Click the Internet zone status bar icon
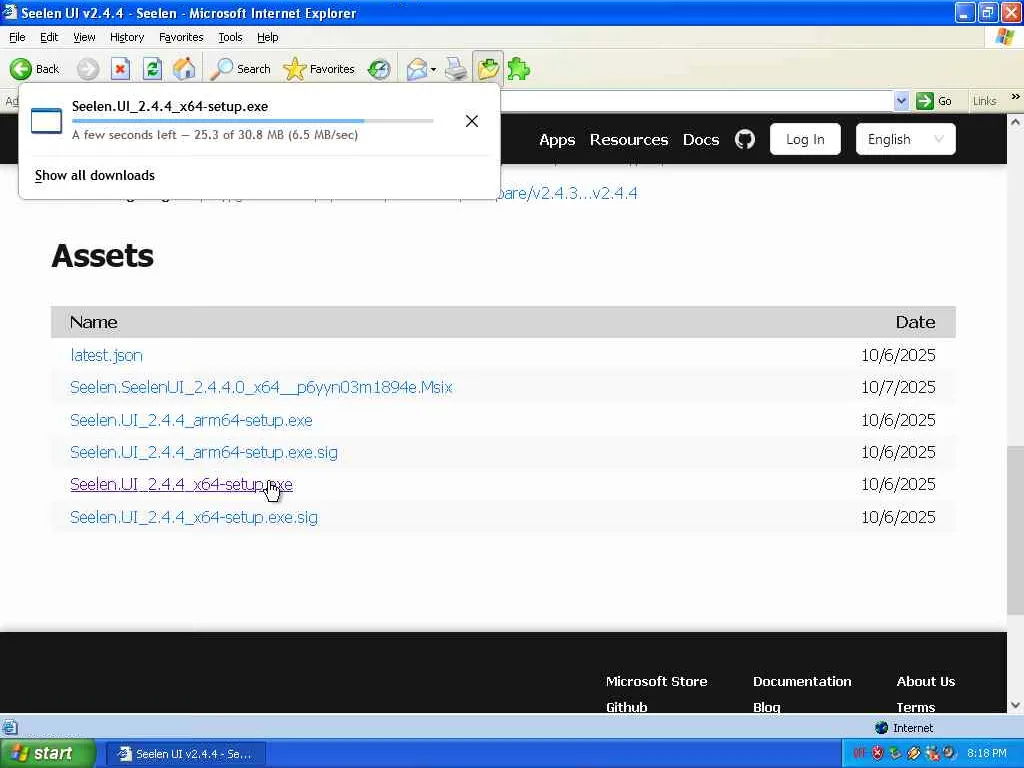This screenshot has height=768, width=1024. coord(881,728)
